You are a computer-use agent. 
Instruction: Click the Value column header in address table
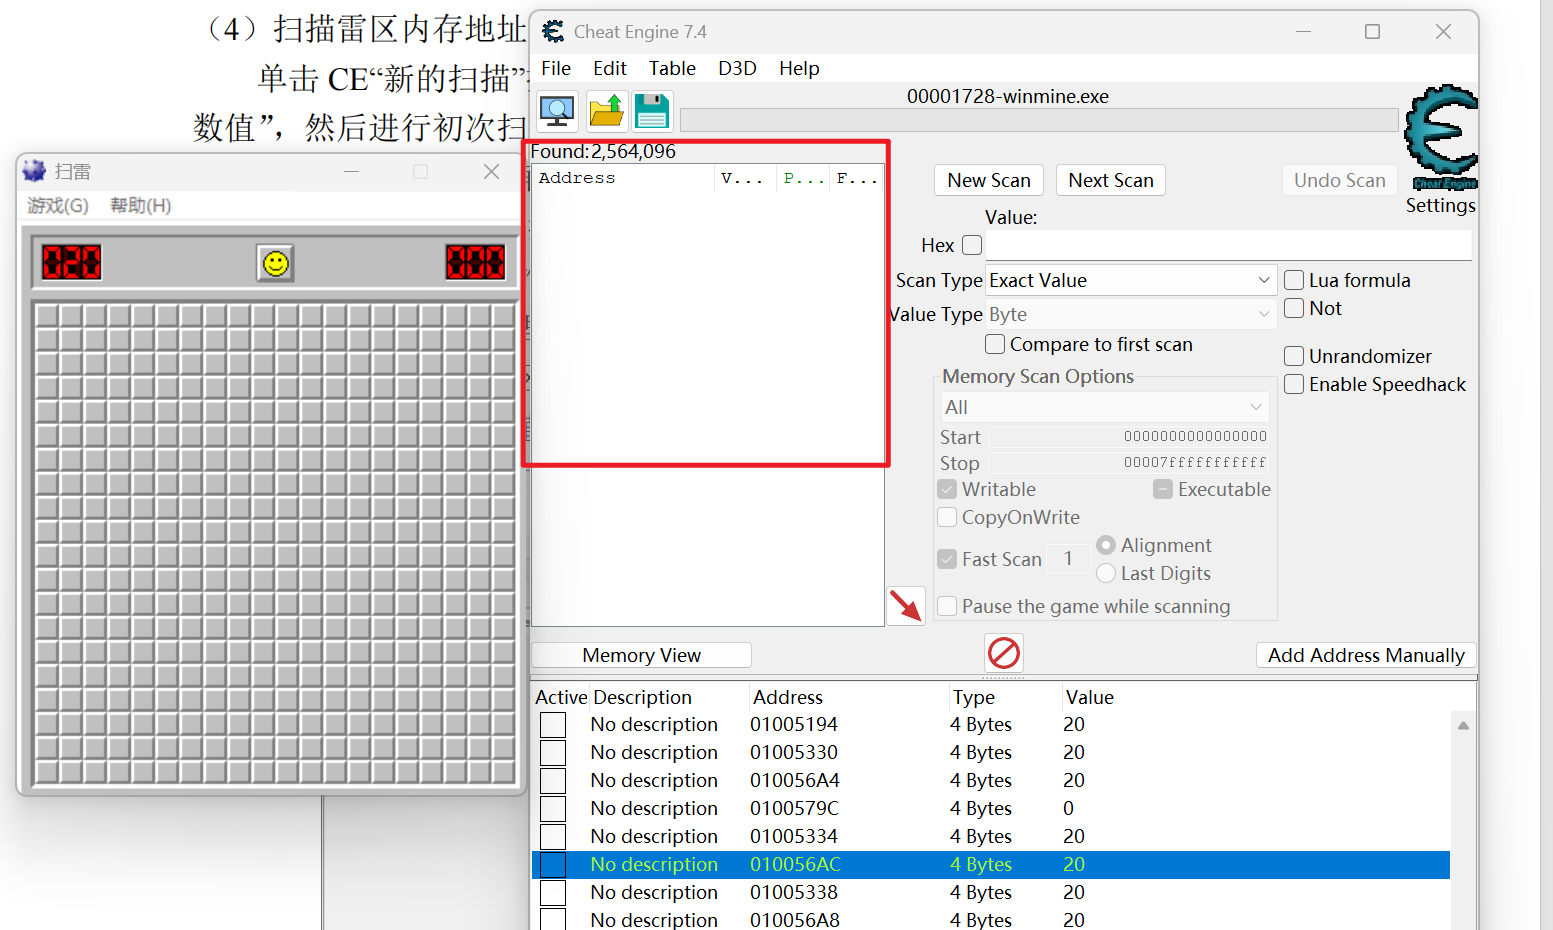point(1090,697)
